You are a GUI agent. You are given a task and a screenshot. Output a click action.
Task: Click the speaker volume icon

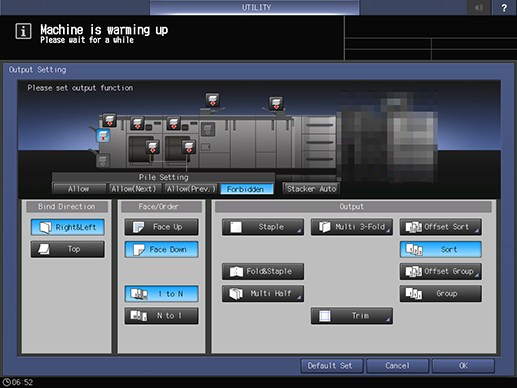tap(479, 7)
